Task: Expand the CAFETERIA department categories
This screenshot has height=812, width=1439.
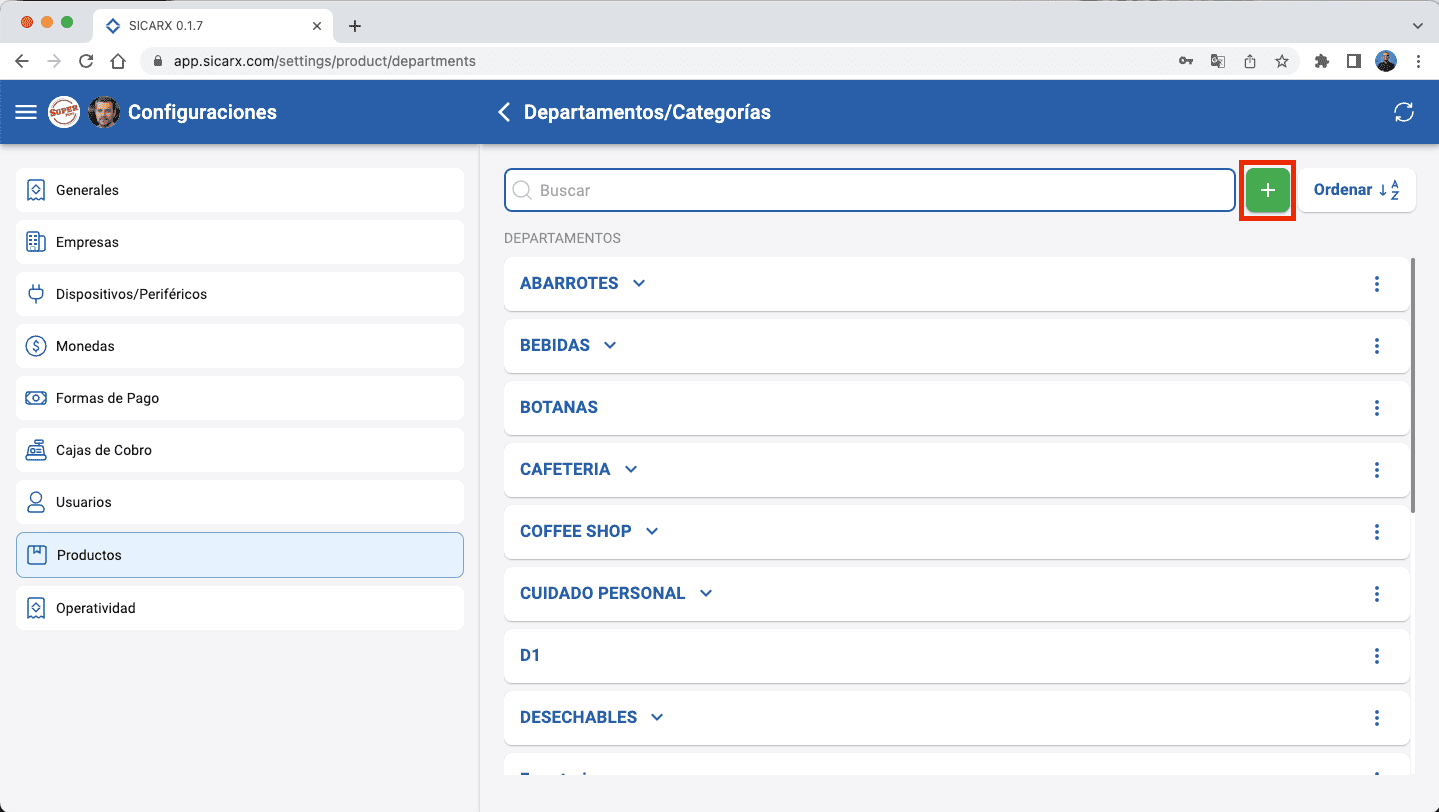Action: (x=630, y=469)
